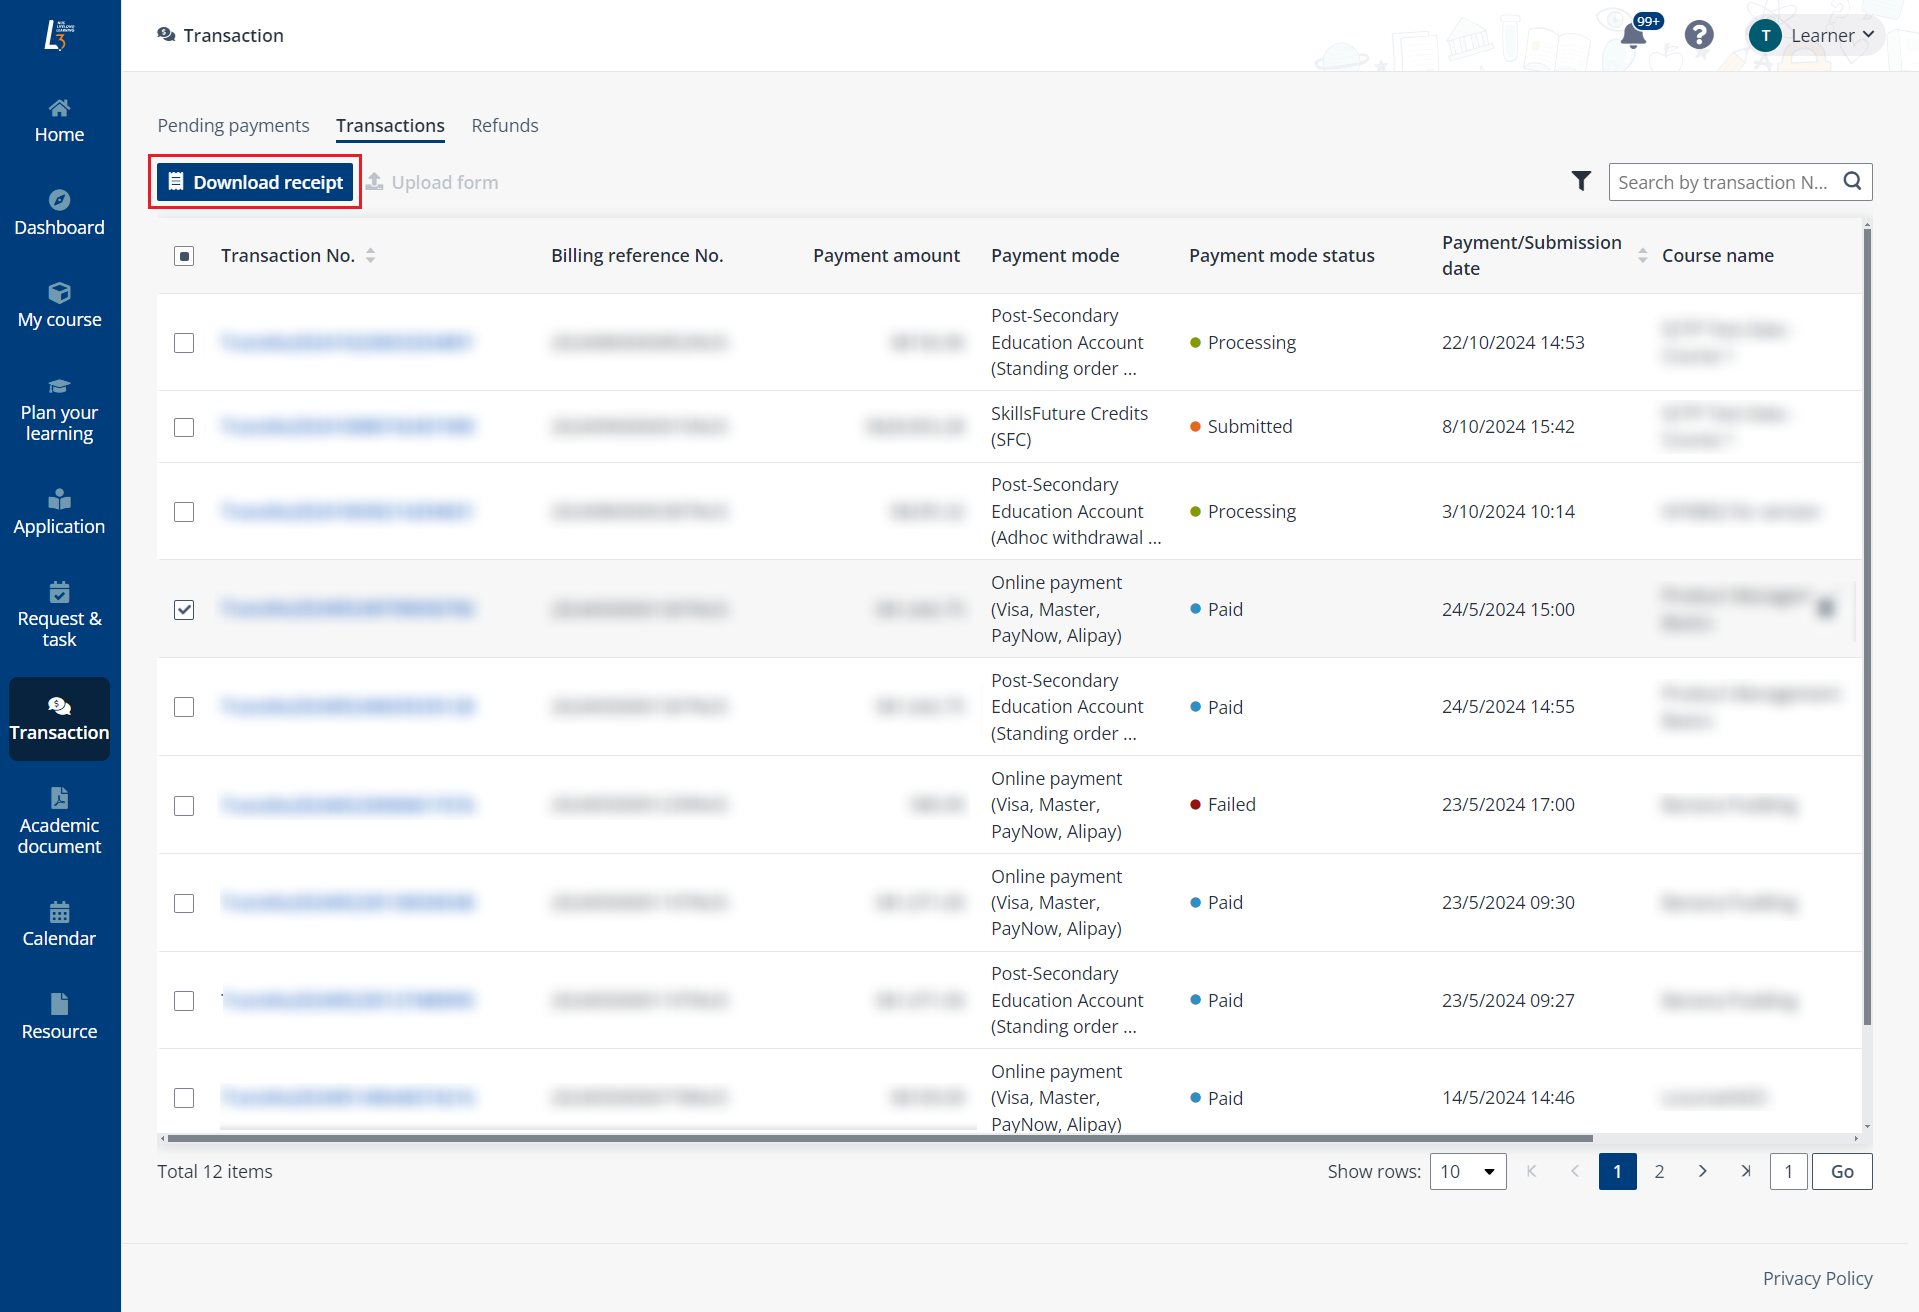
Task: Go to page 2 of results
Action: 1659,1171
